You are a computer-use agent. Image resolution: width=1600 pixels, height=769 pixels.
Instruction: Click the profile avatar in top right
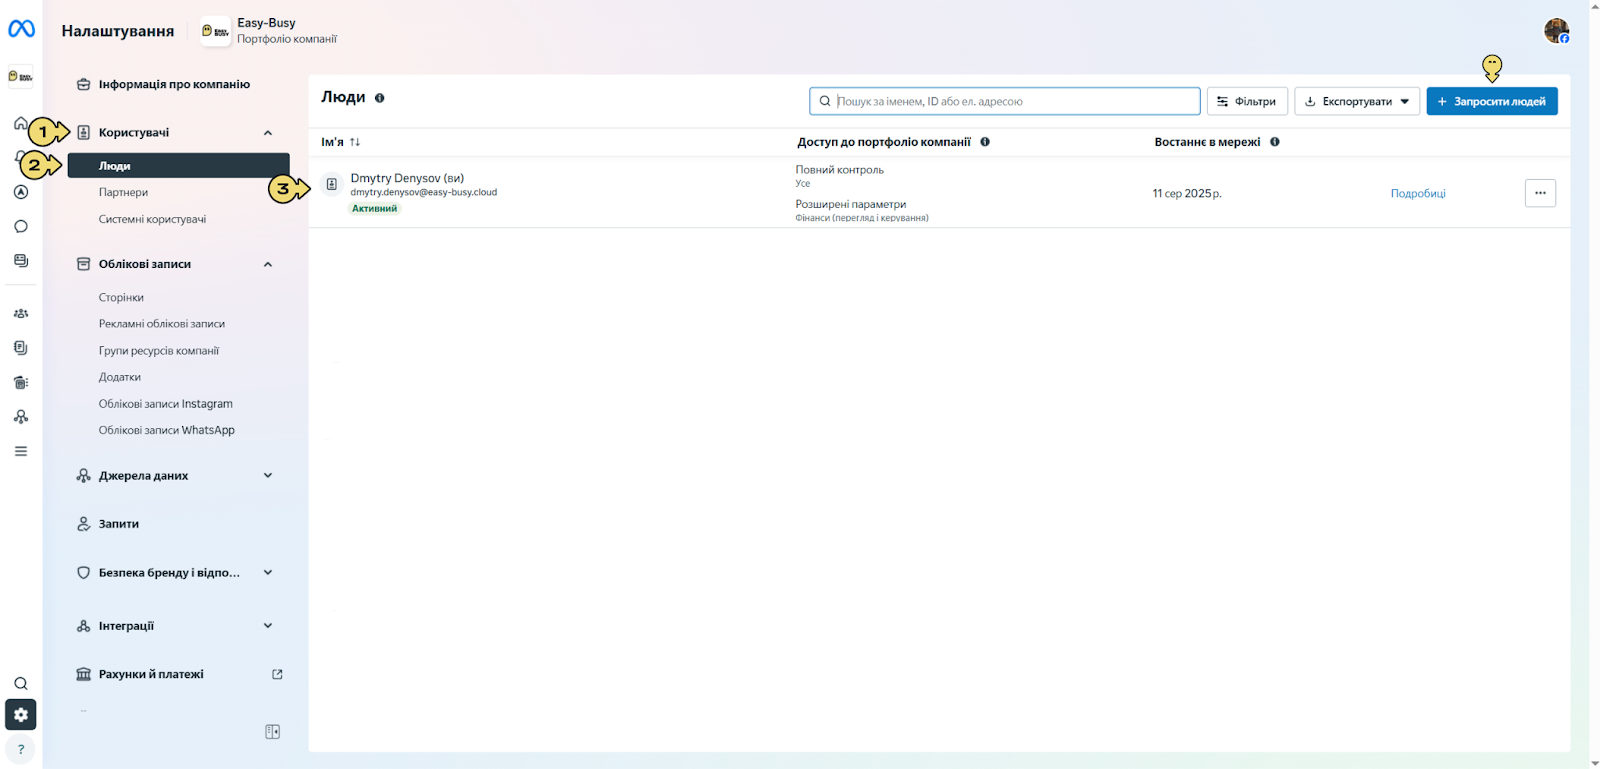(1556, 31)
